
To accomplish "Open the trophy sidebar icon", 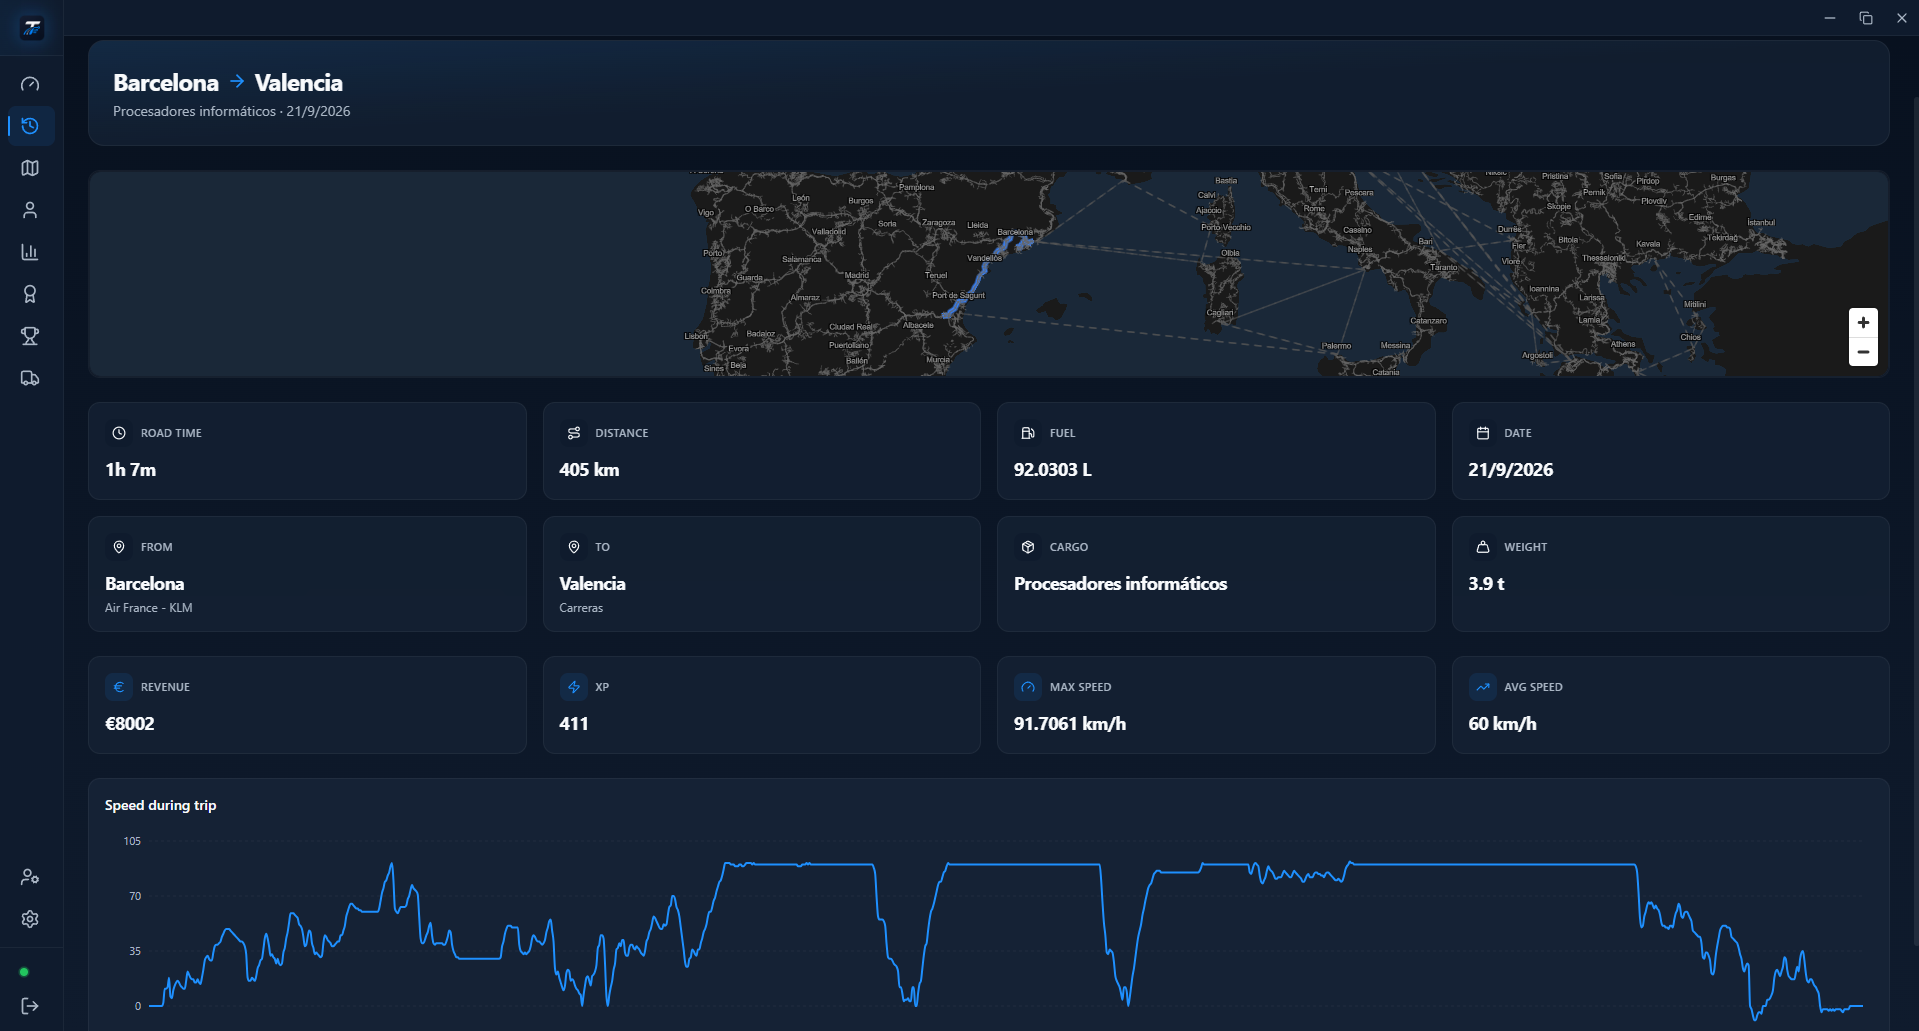I will click(30, 336).
